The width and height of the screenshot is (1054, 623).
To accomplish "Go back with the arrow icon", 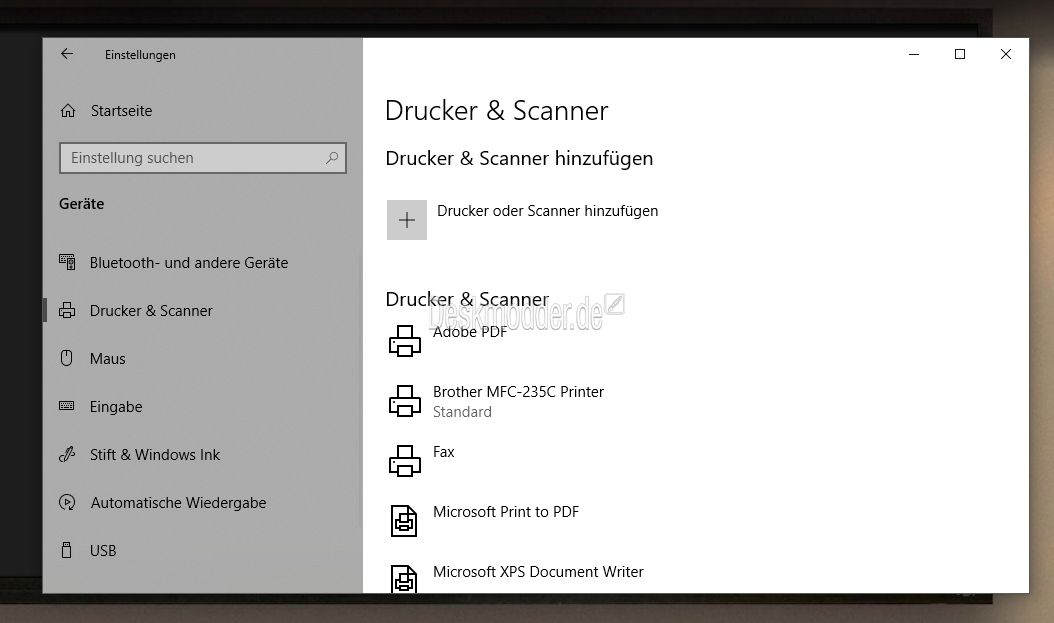I will [x=67, y=54].
